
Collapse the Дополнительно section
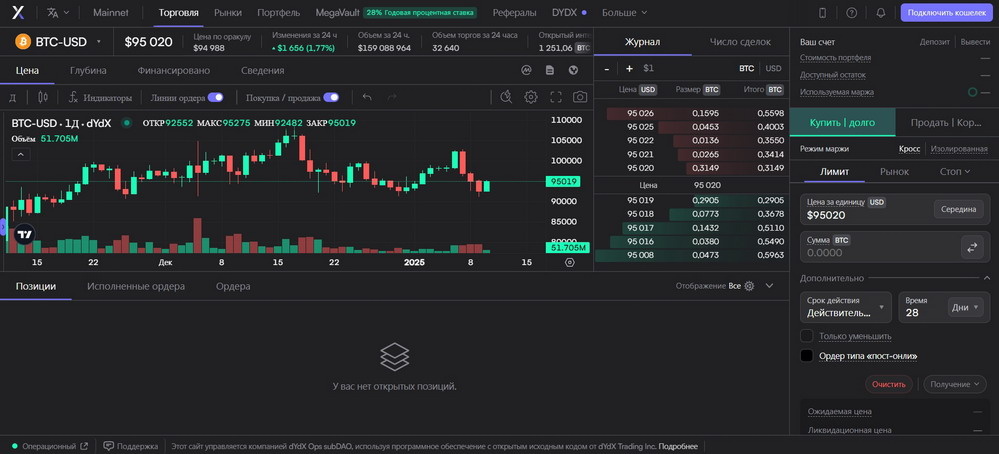point(986,278)
